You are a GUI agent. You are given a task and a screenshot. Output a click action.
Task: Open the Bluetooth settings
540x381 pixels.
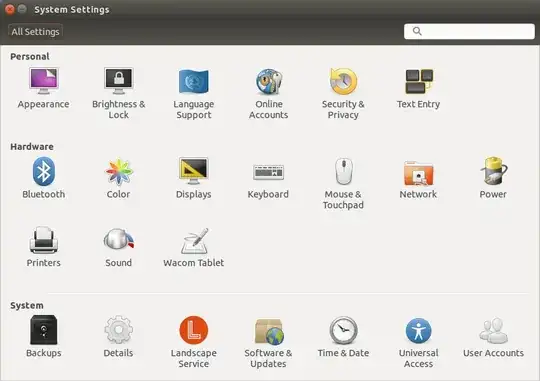tap(44, 171)
